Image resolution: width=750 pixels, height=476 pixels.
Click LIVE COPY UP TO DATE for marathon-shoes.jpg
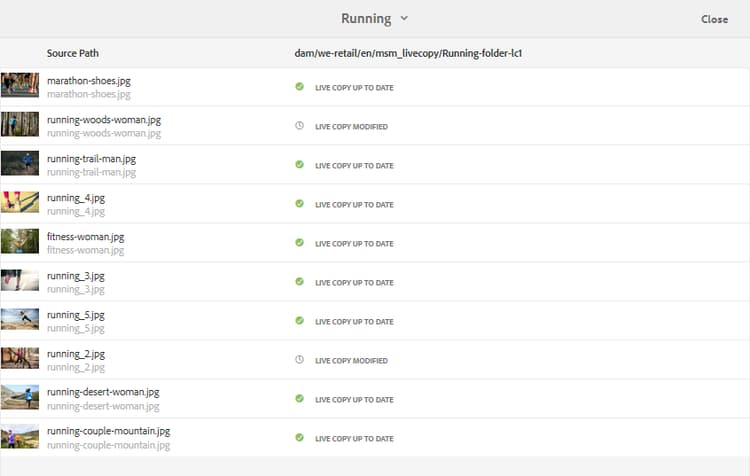(354, 88)
